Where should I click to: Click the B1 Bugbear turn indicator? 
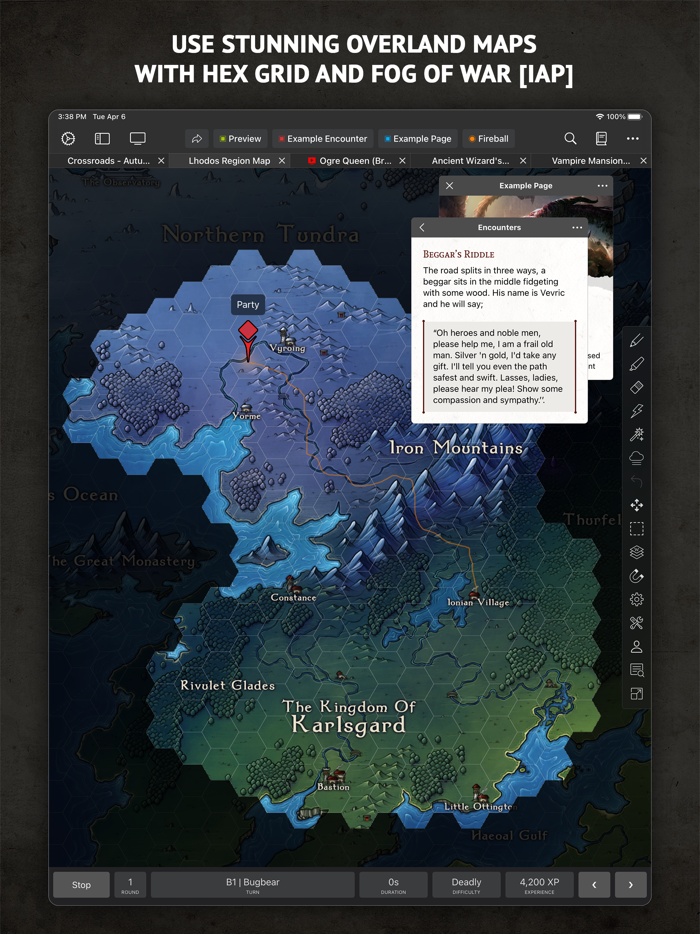tap(253, 885)
